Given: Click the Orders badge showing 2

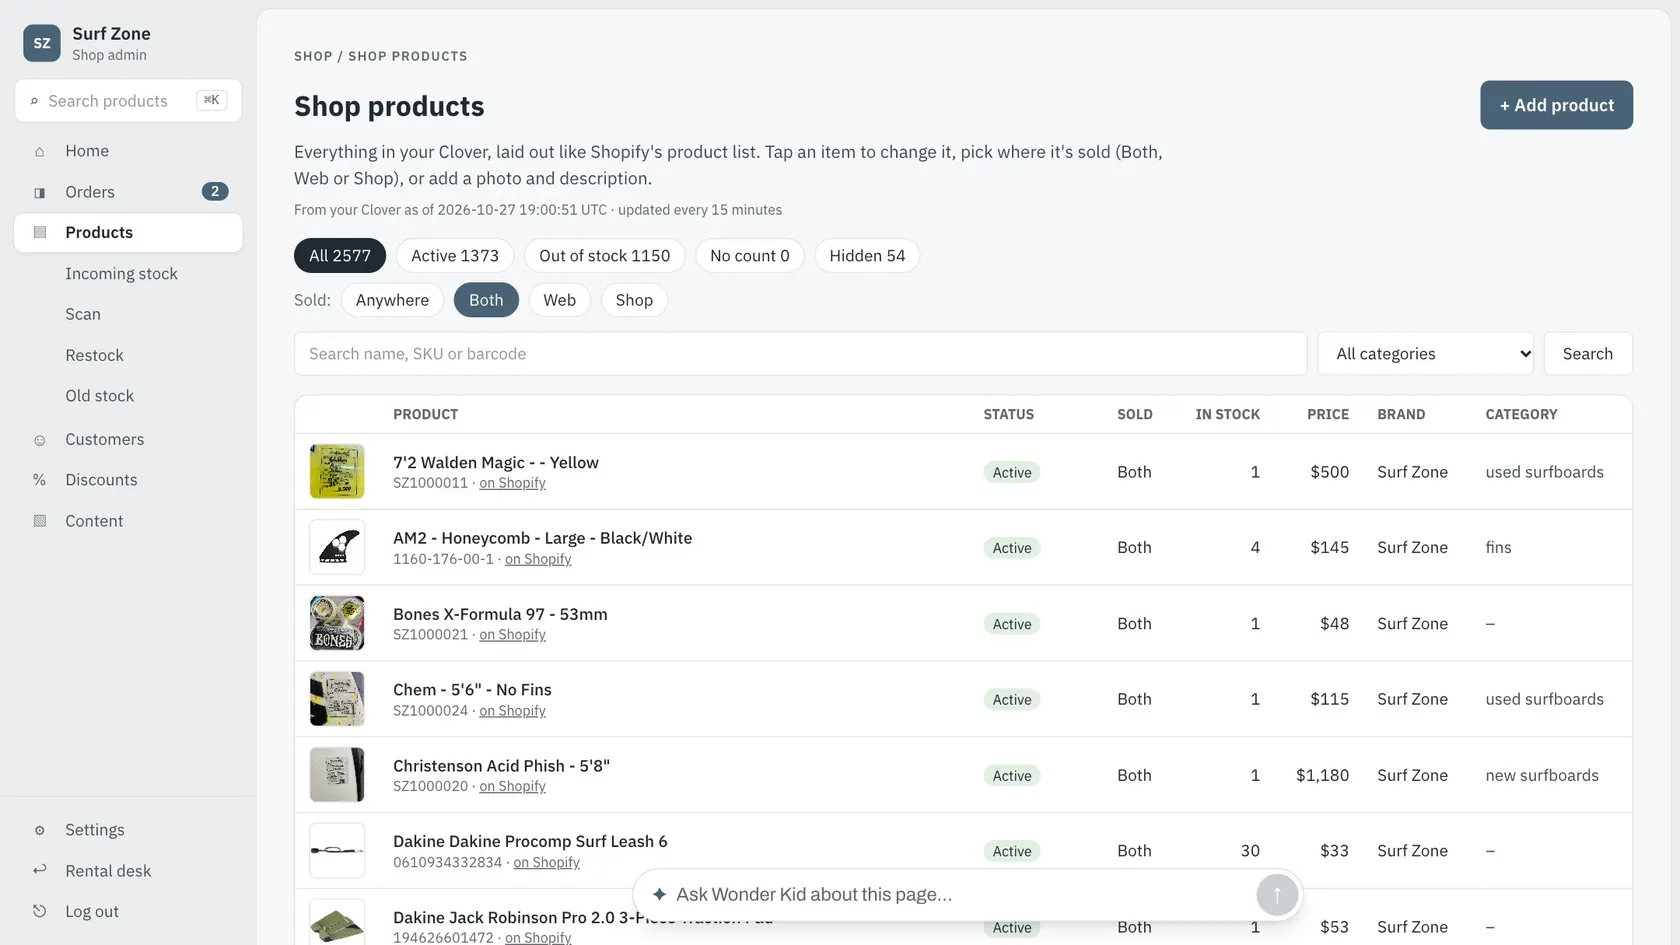Looking at the screenshot, I should point(215,191).
